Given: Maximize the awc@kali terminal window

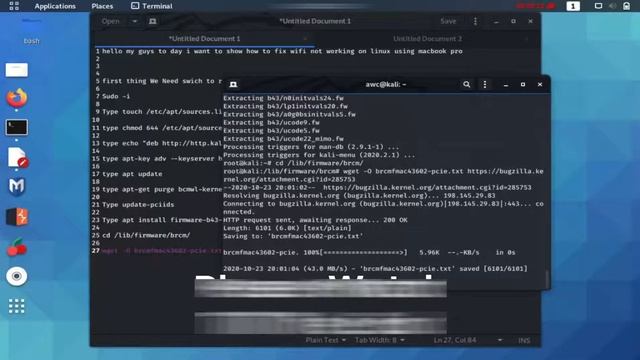Looking at the screenshot, I should [523, 84].
